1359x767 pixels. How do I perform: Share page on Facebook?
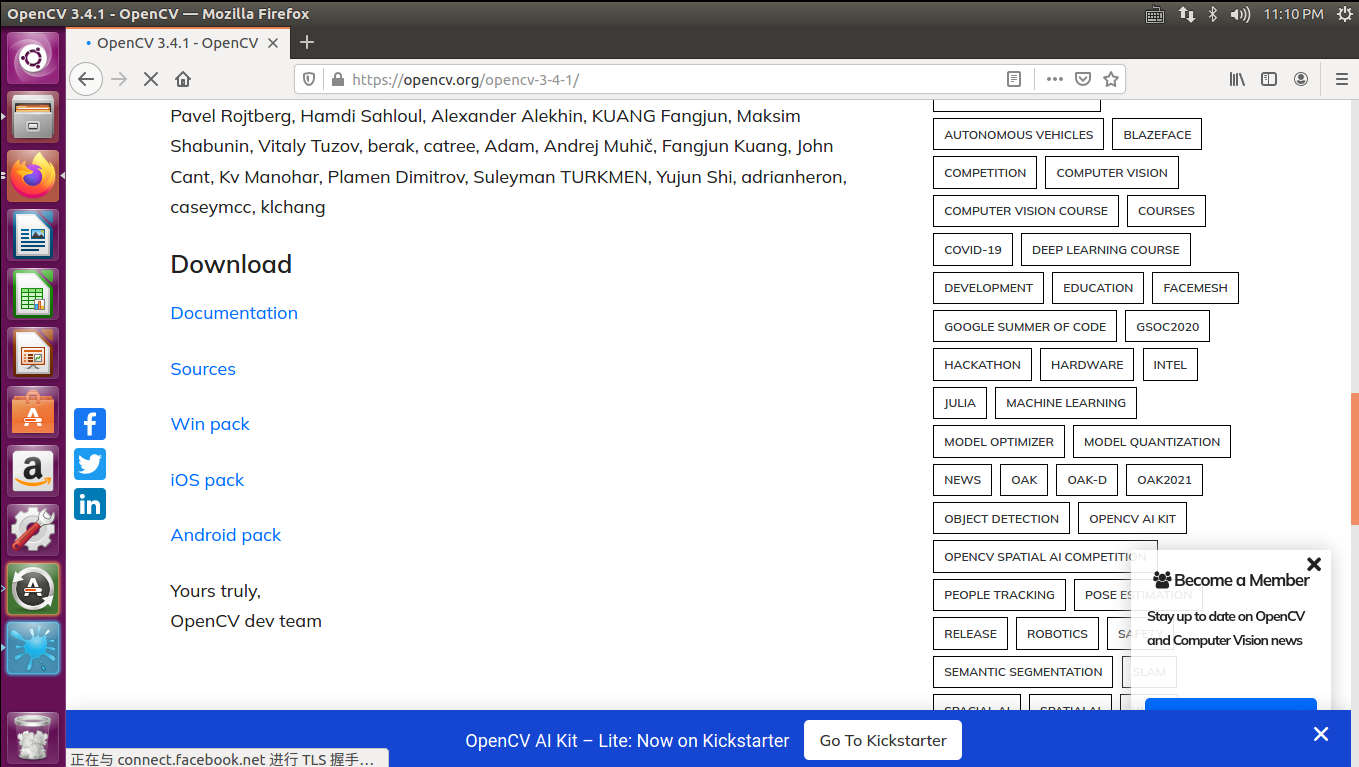click(90, 424)
